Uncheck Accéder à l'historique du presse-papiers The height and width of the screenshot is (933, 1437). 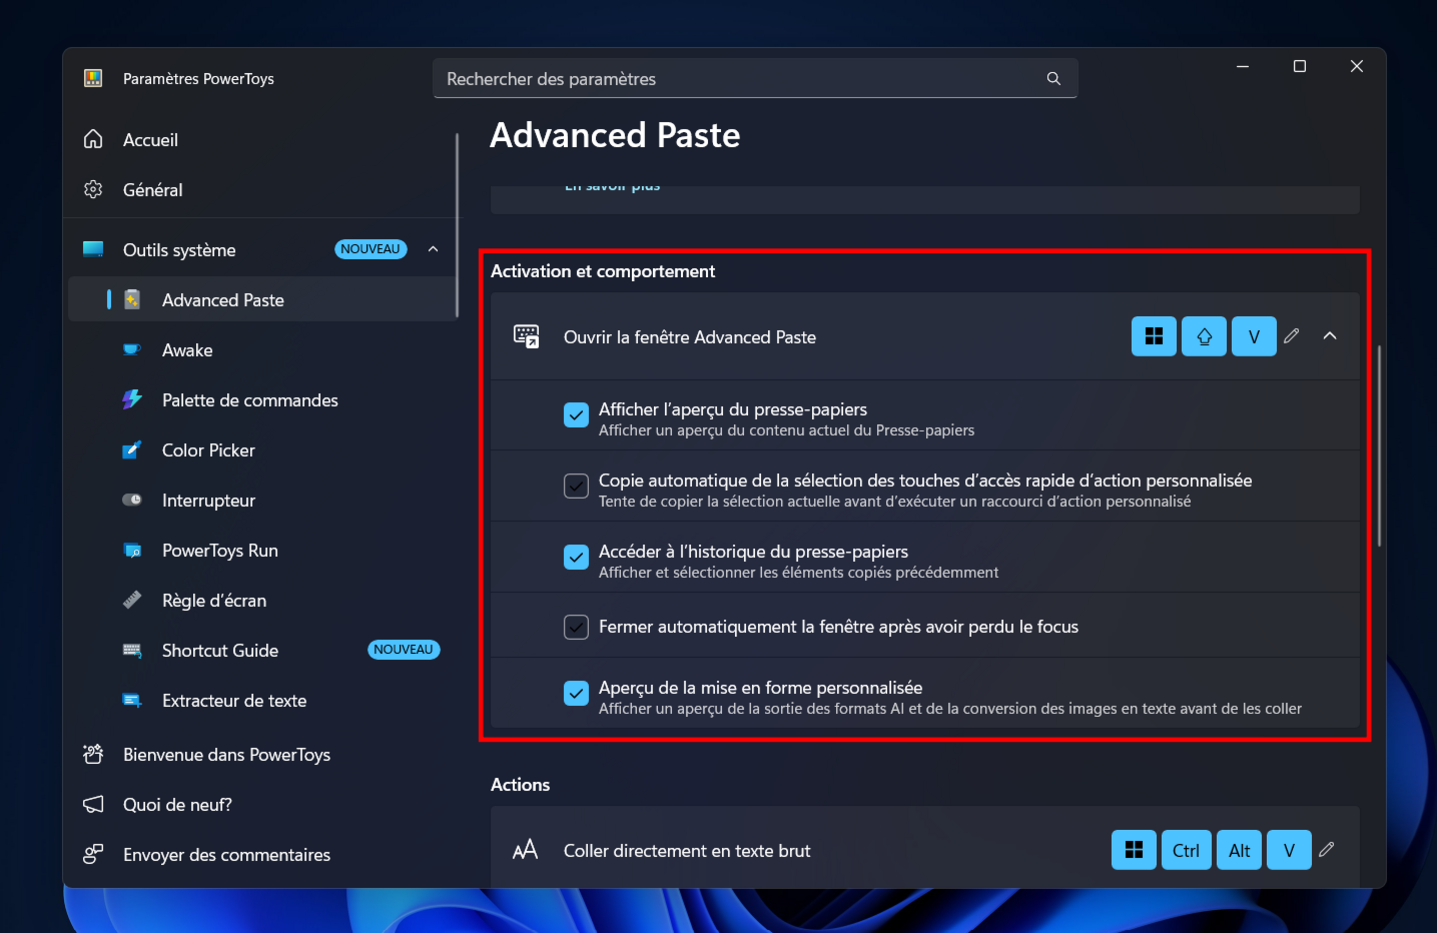(576, 557)
